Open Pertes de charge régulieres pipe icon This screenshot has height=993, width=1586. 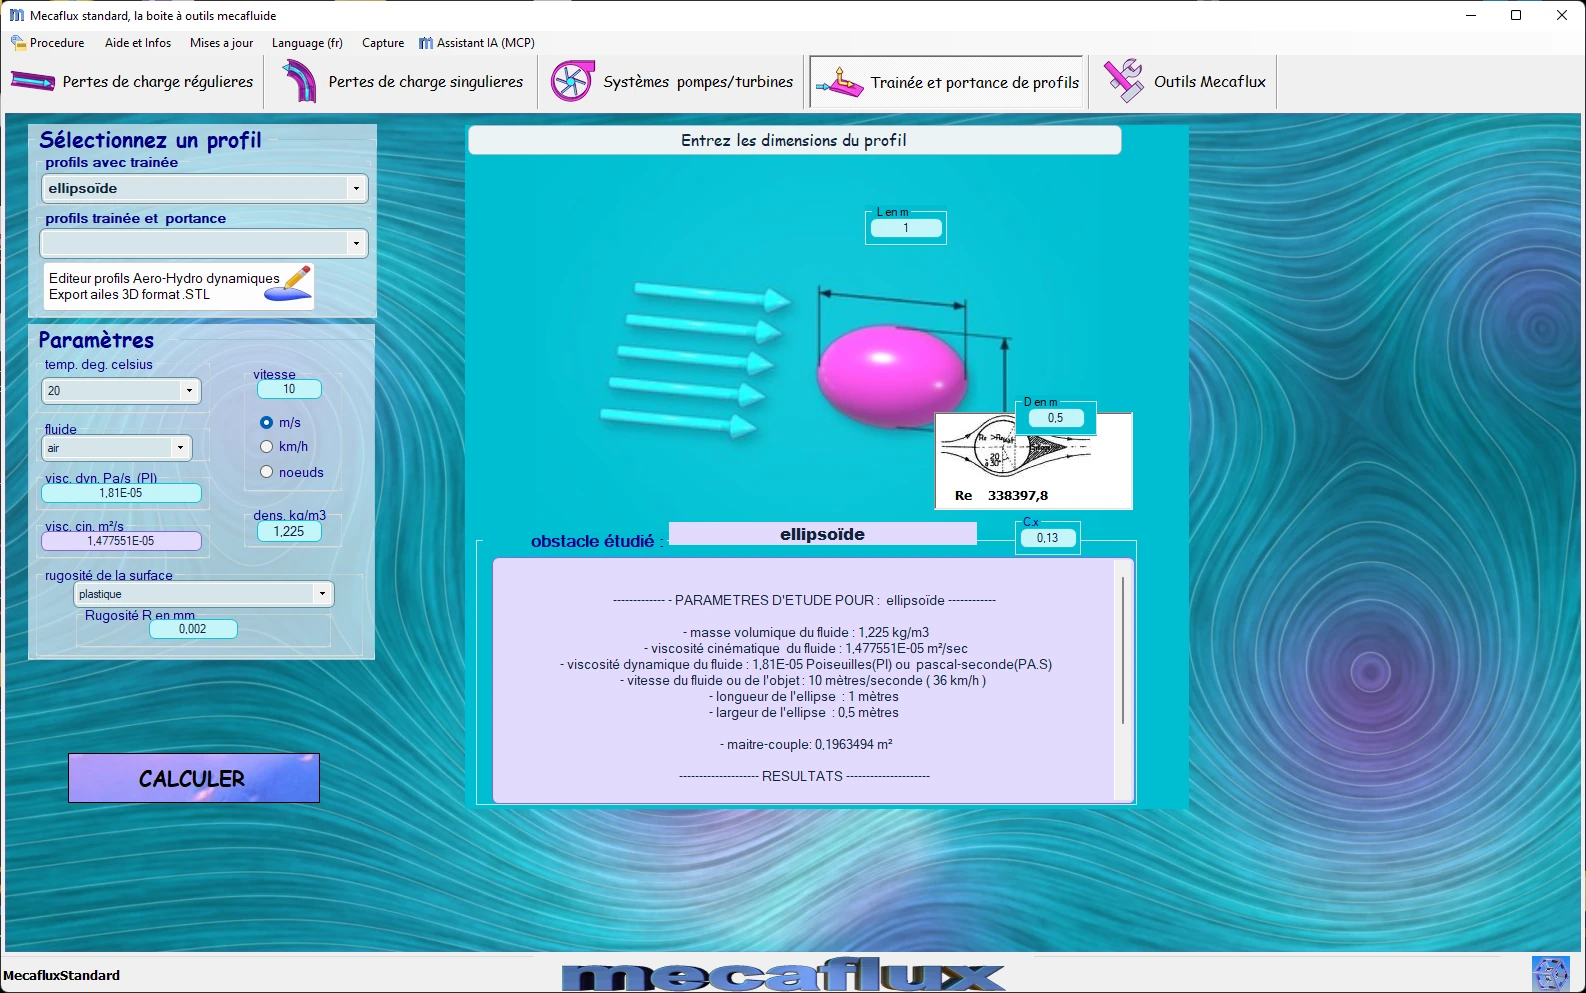[x=33, y=81]
